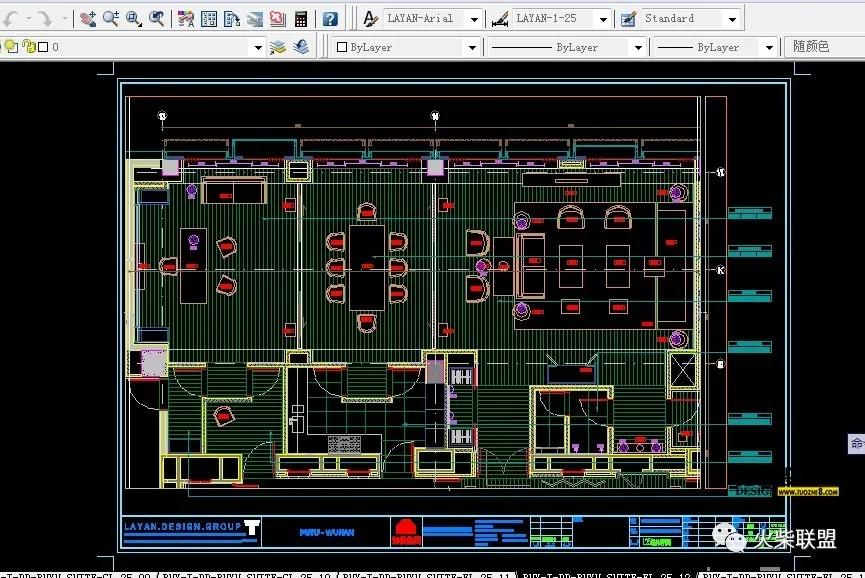
Task: Open the QuickCalc calculator
Action: [301, 19]
